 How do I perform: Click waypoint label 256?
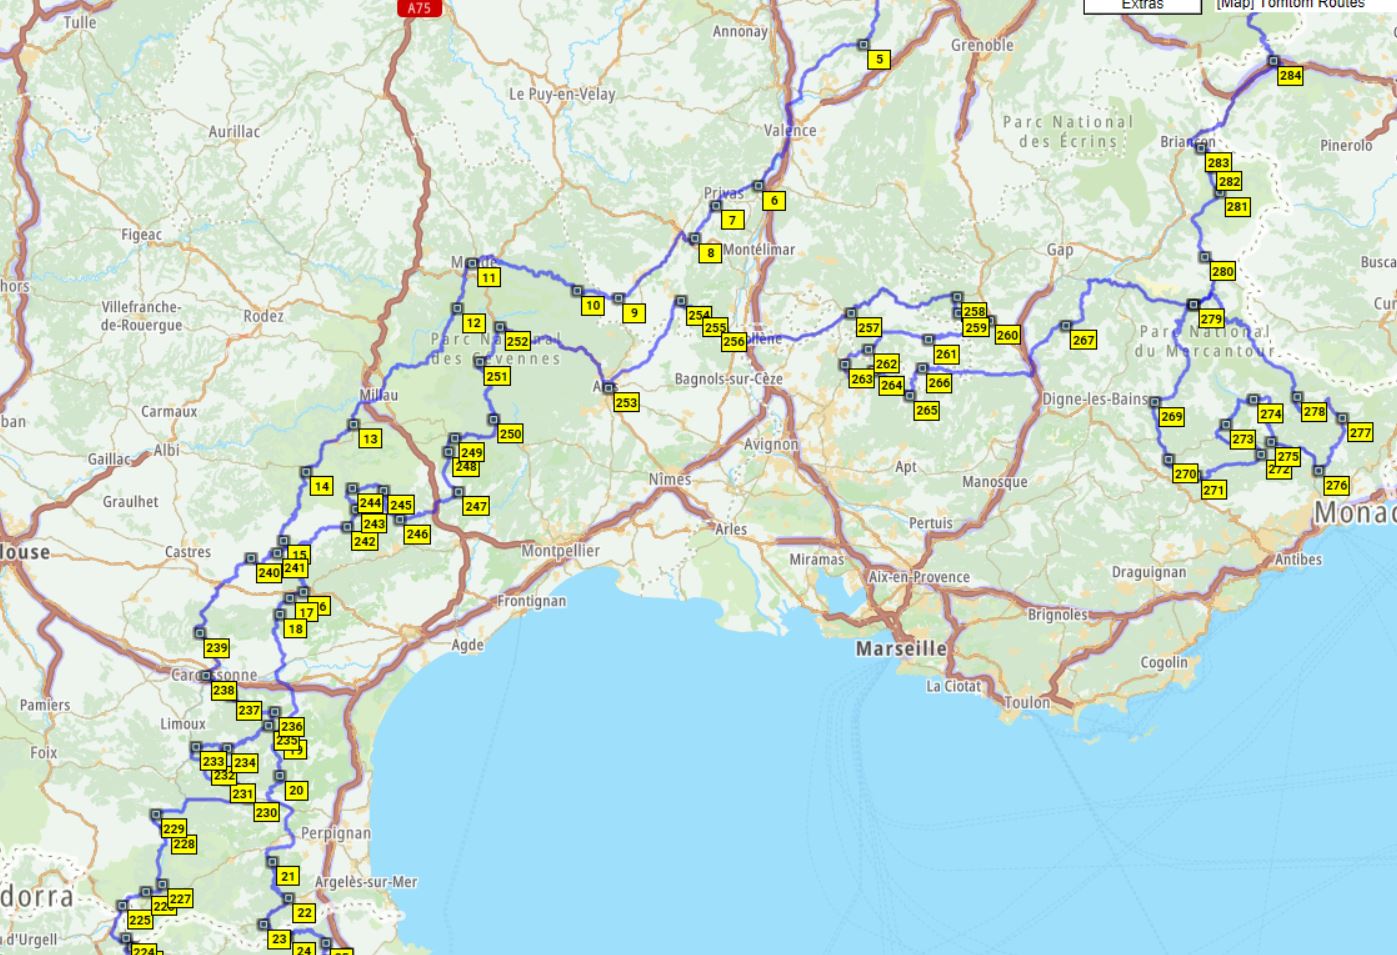[734, 341]
